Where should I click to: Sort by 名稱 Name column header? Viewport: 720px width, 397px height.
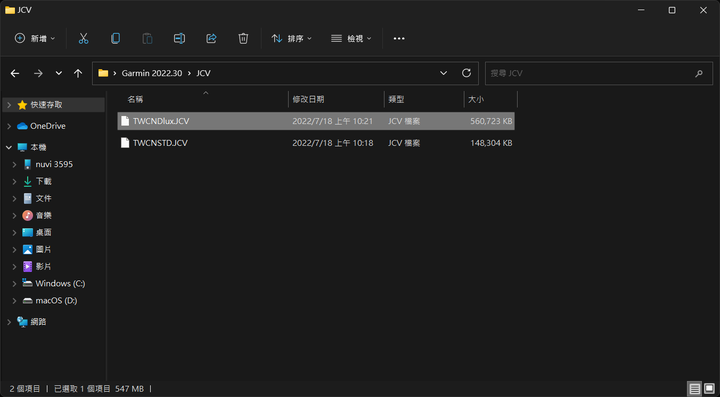click(135, 99)
